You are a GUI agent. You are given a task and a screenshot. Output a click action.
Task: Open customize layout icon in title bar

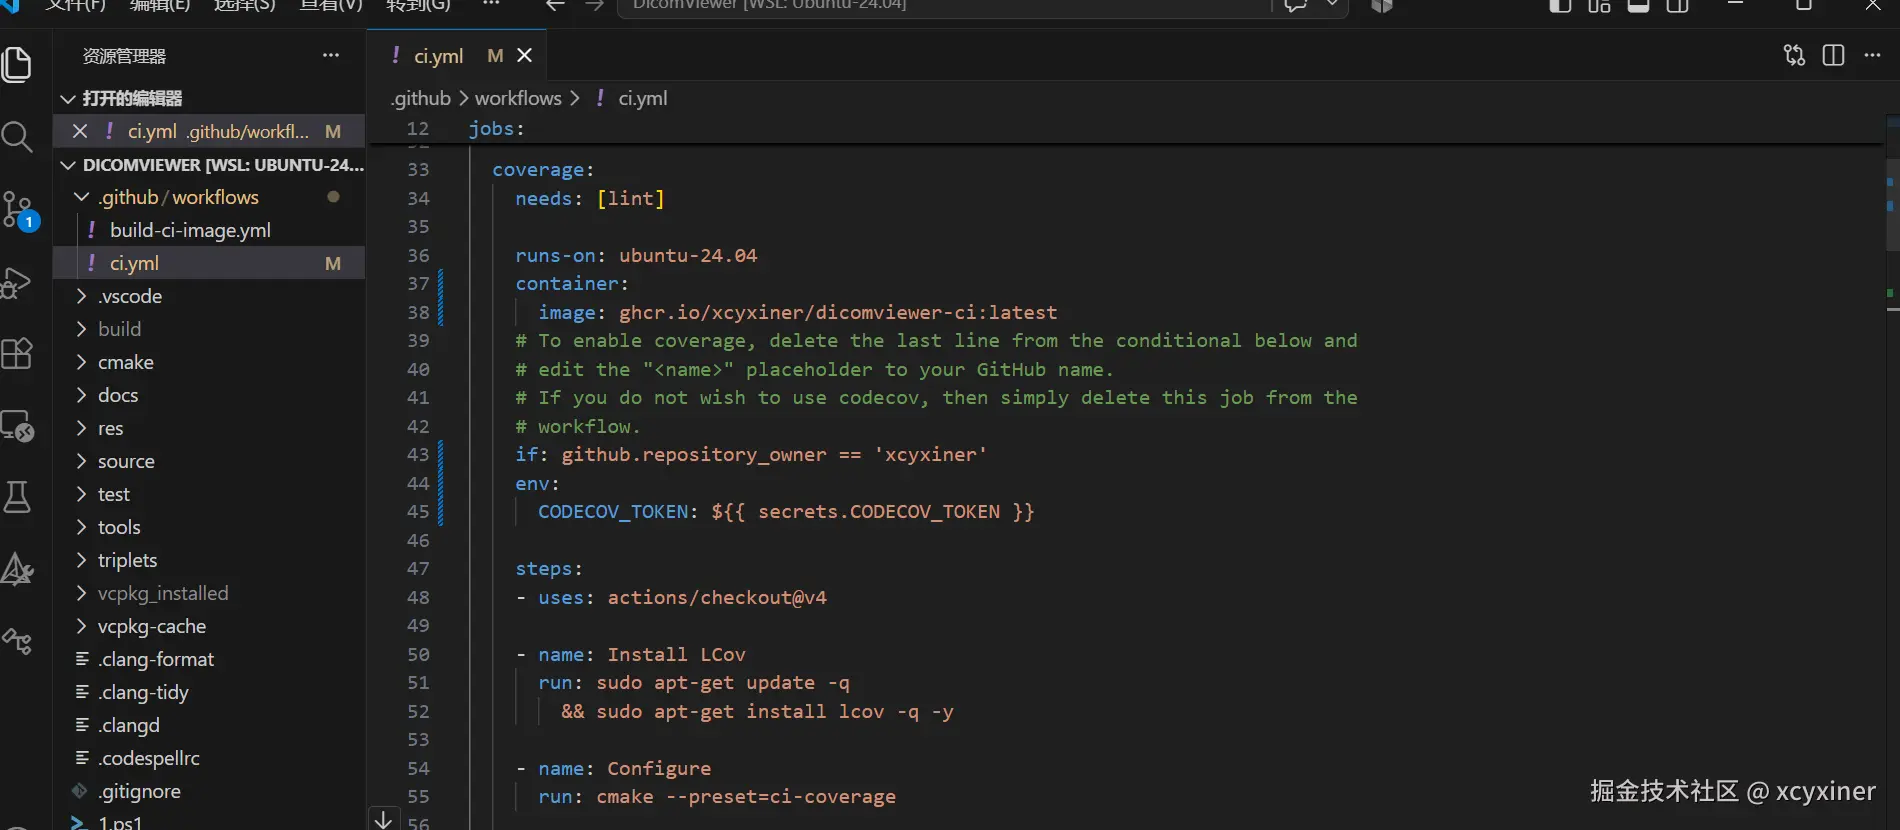[x=1599, y=6]
